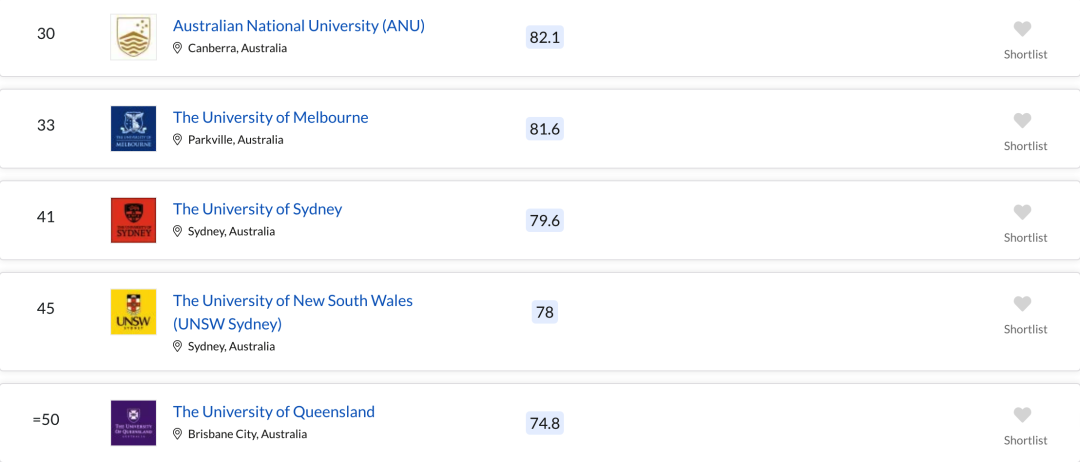Open The University of Sydney link
Viewport: 1080px width, 462px height.
(258, 209)
